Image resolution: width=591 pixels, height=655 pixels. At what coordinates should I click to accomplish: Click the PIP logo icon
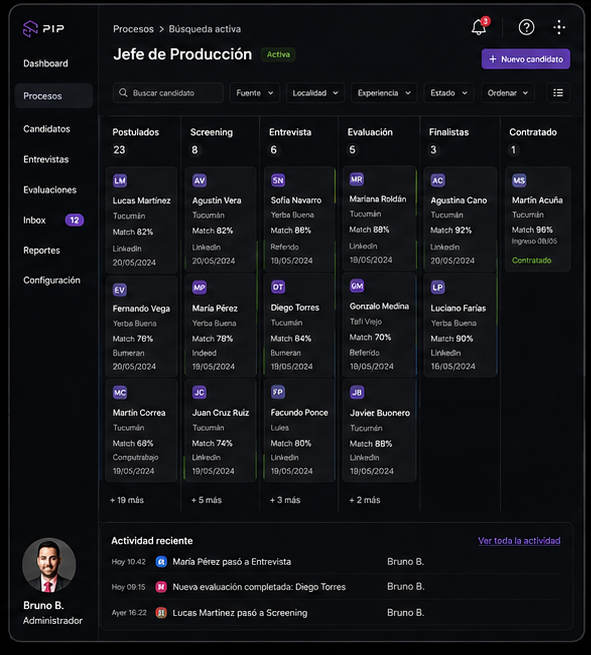coord(30,28)
